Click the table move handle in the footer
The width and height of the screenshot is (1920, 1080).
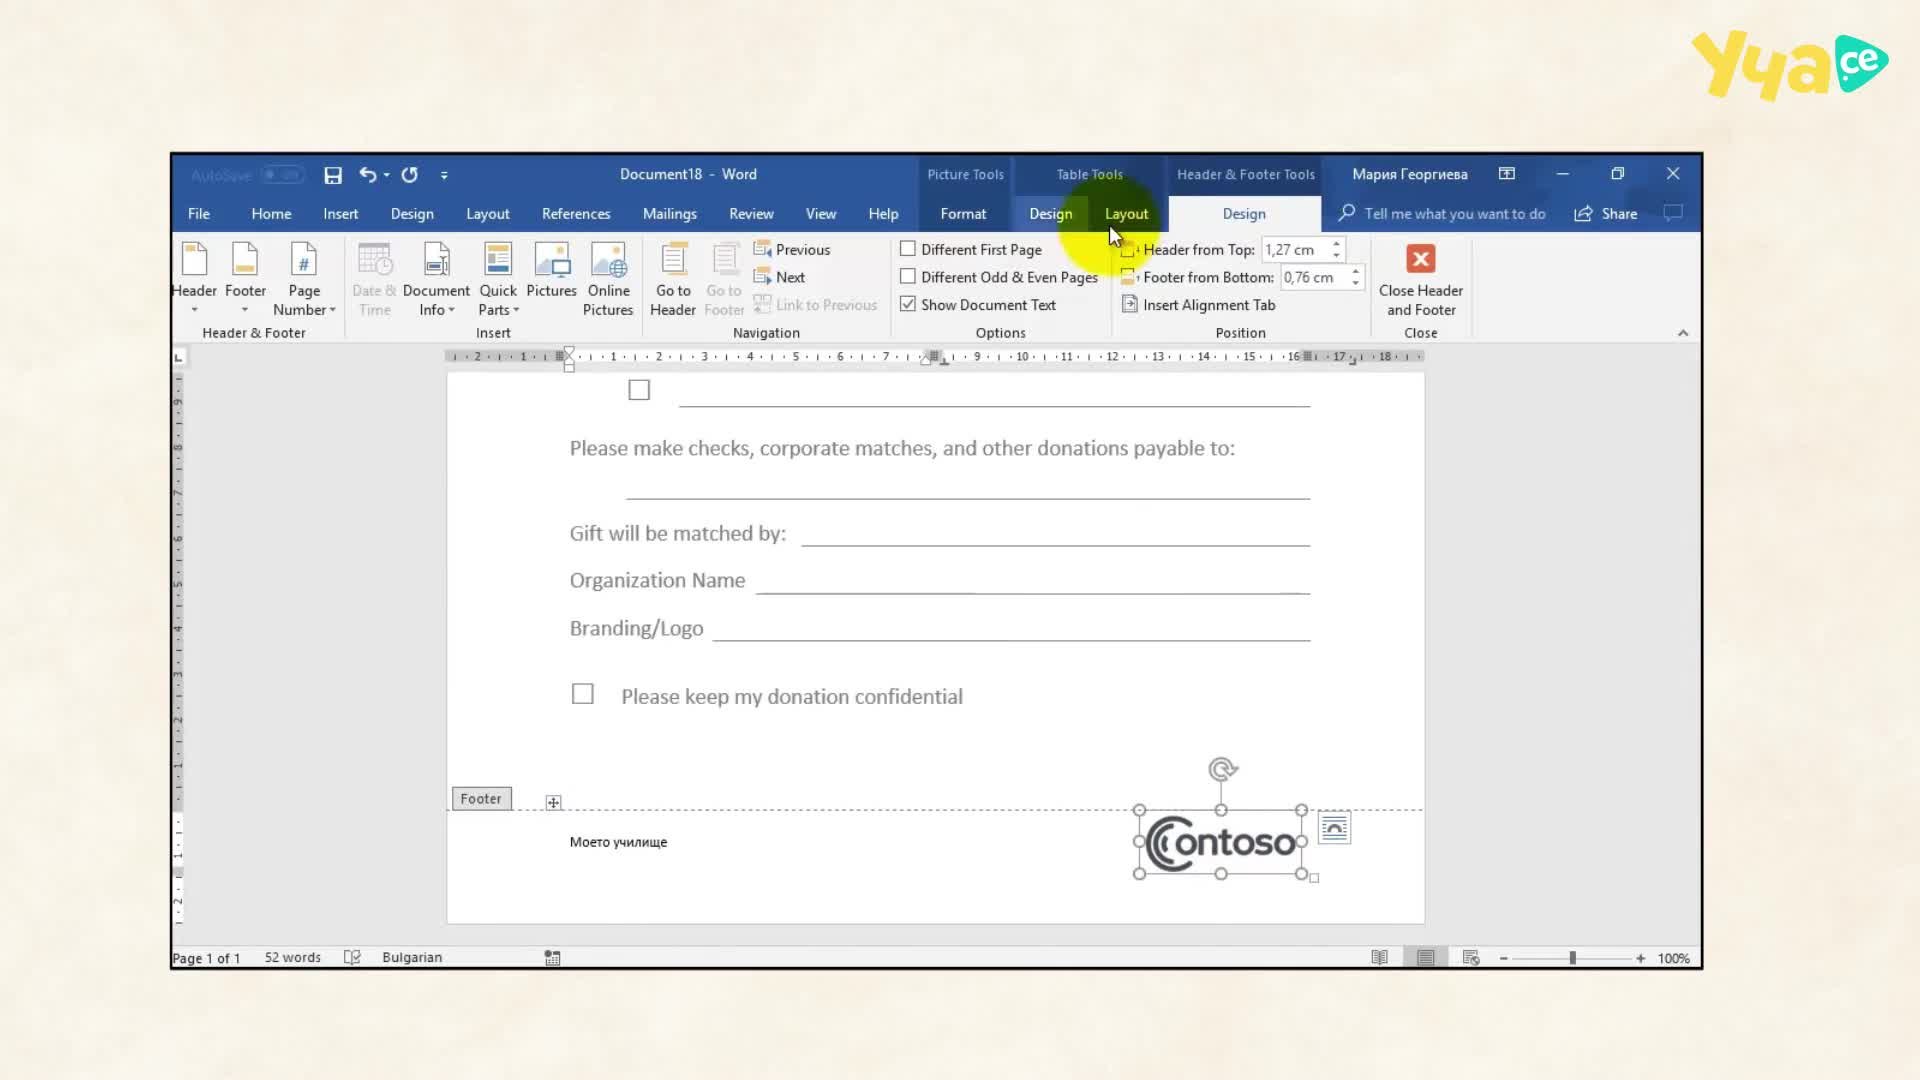tap(553, 802)
